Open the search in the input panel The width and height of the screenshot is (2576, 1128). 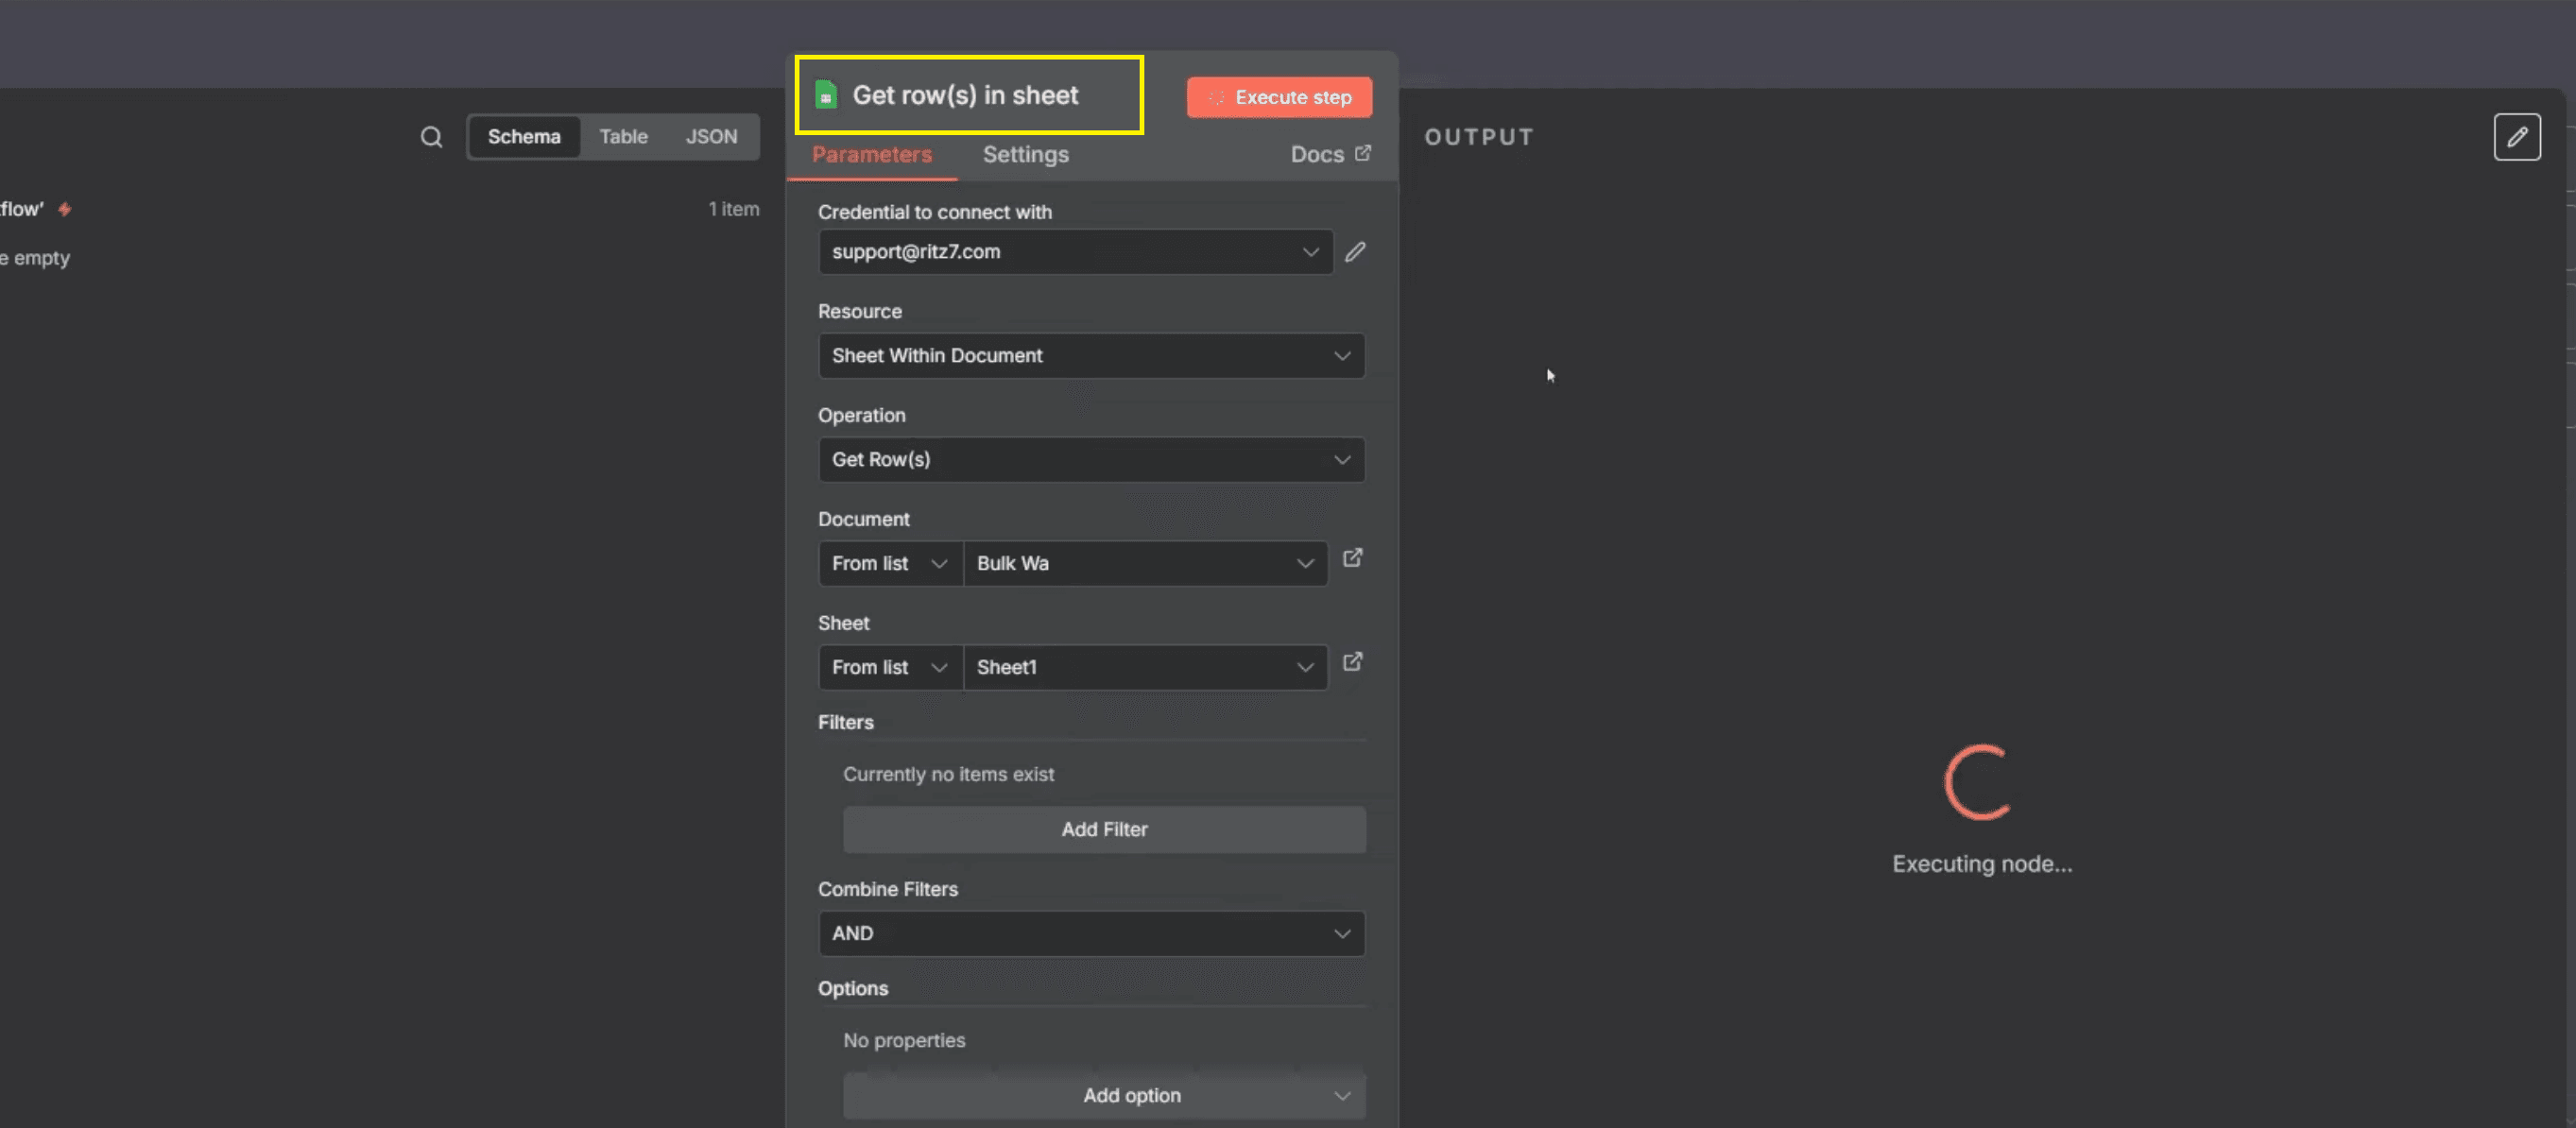(x=430, y=136)
